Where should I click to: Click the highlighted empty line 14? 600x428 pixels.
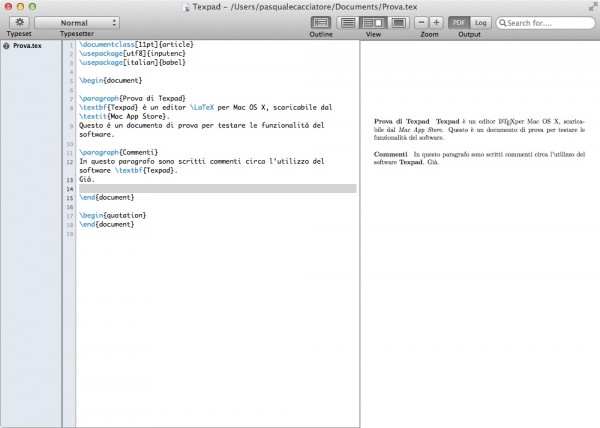217,189
